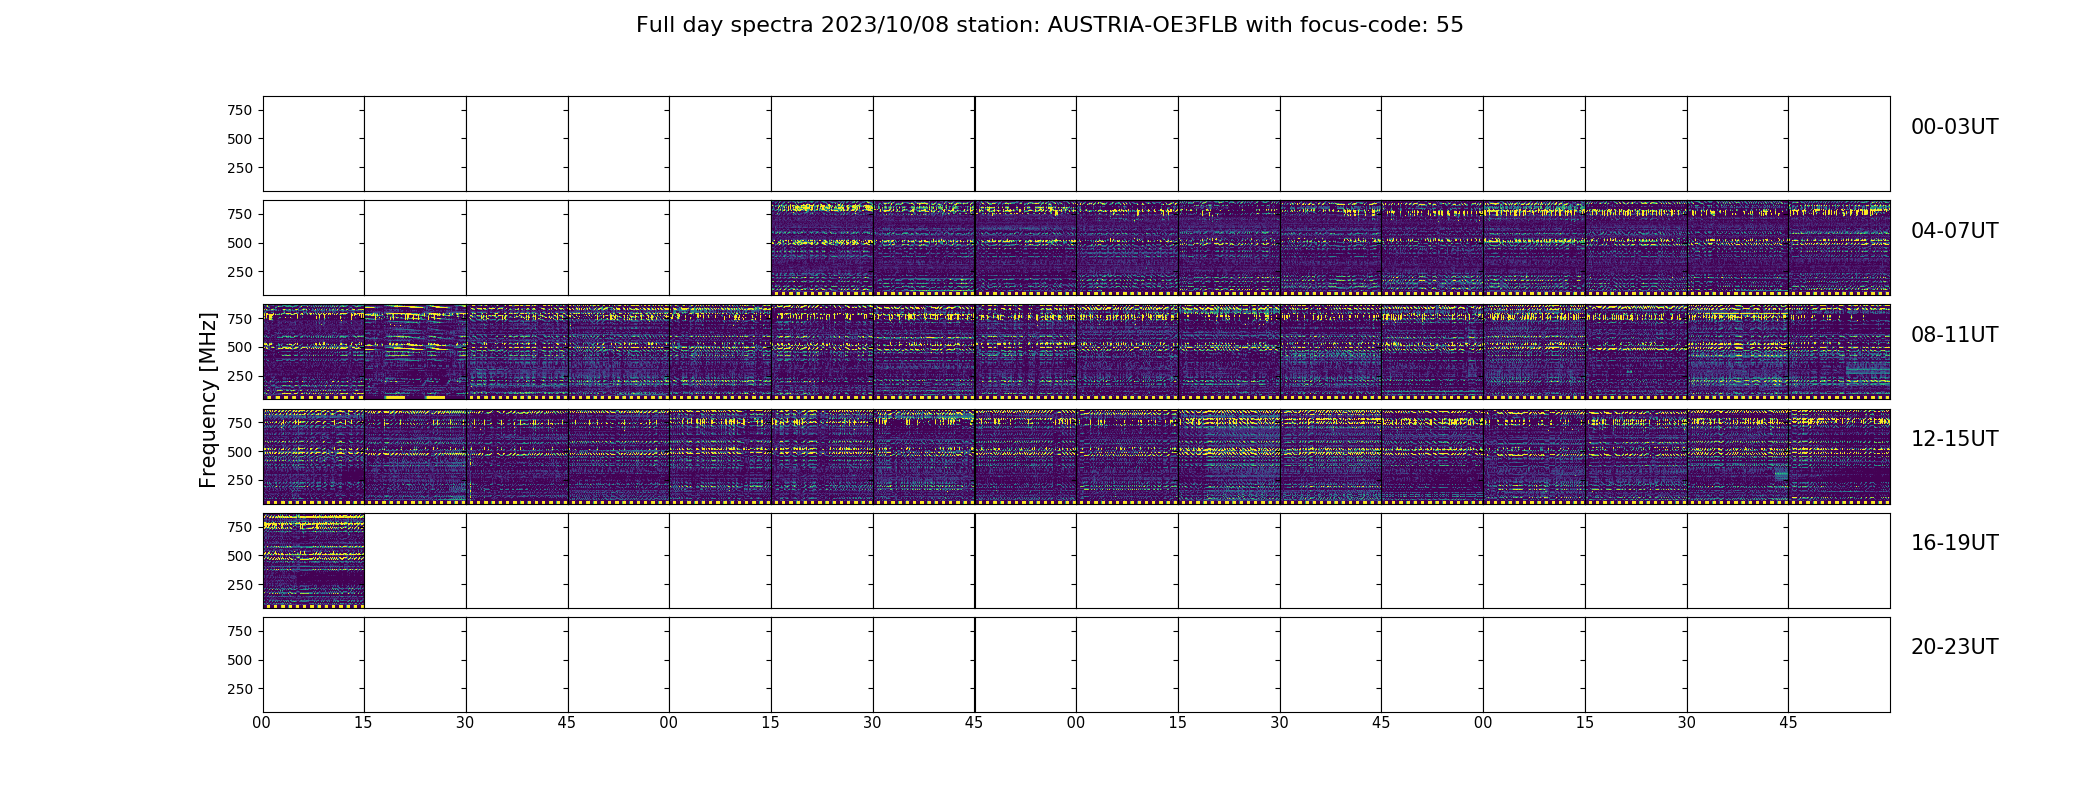This screenshot has width=2100, height=800.
Task: Click last spectrum segment in 08-11UT row
Action: coord(1839,352)
